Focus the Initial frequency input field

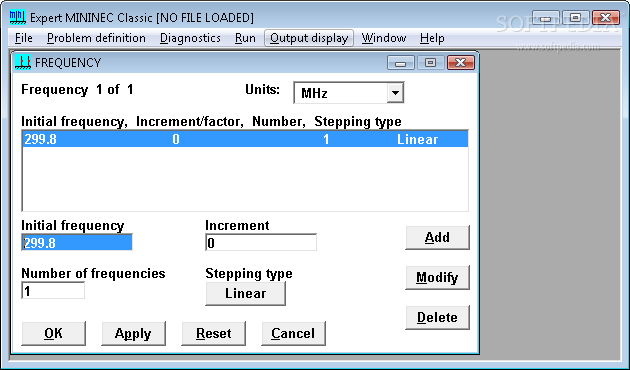click(x=77, y=242)
